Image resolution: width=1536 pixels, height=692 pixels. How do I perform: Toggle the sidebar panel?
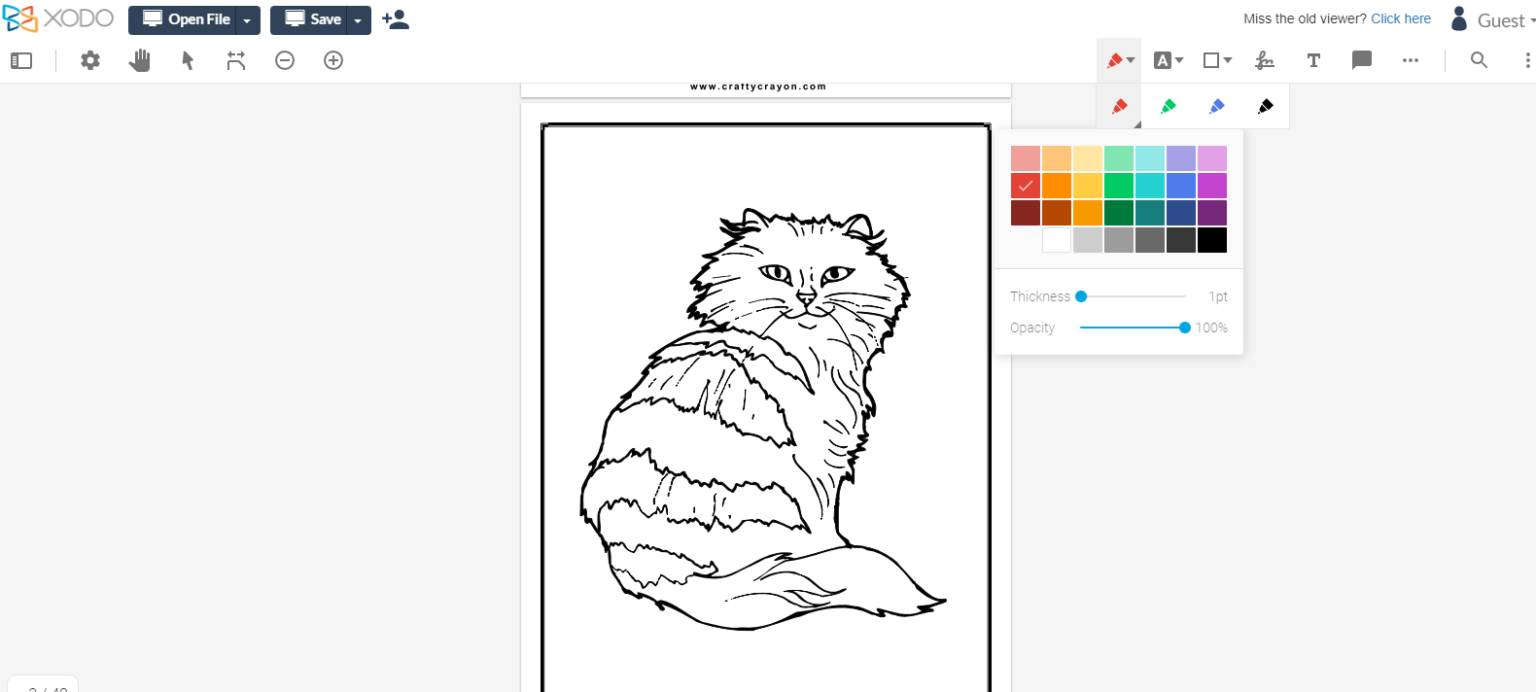21,60
